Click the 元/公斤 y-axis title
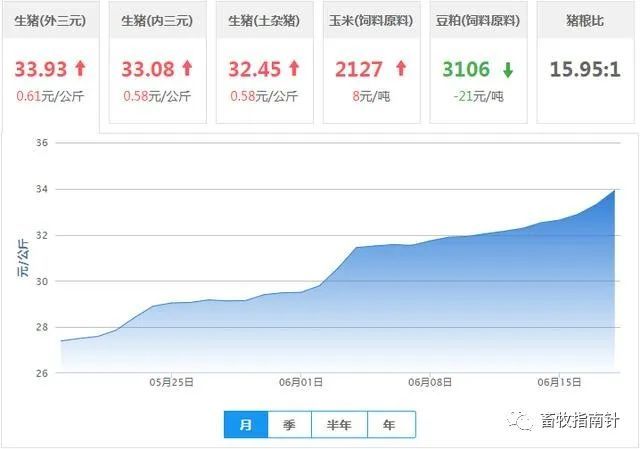The height and width of the screenshot is (449, 640). pos(23,258)
